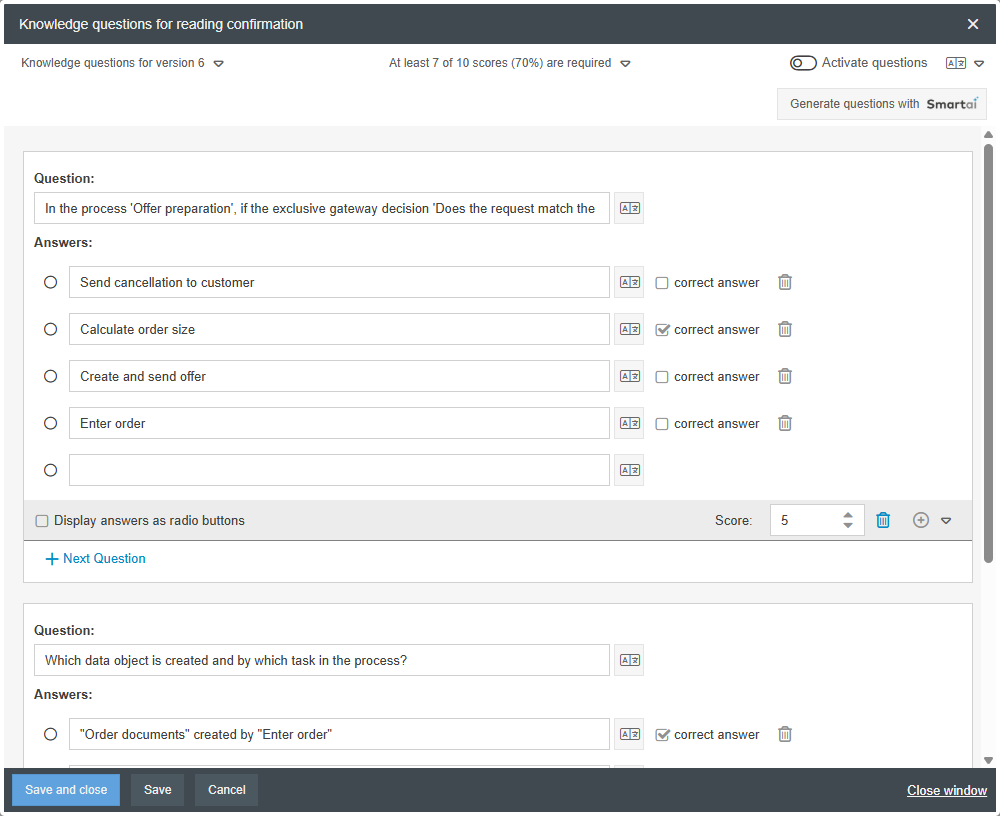Select the radio button for the empty answer
1000x816 pixels.
(x=50, y=470)
